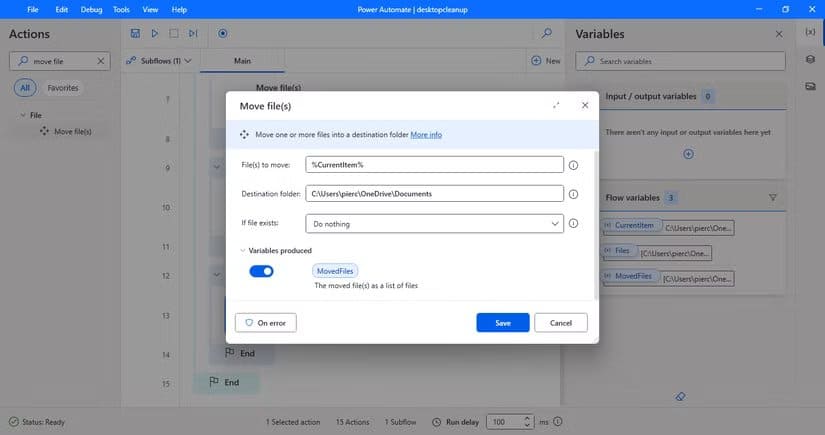Viewport: 825px width, 435px height.
Task: Open the If file exists dropdown
Action: point(434,224)
